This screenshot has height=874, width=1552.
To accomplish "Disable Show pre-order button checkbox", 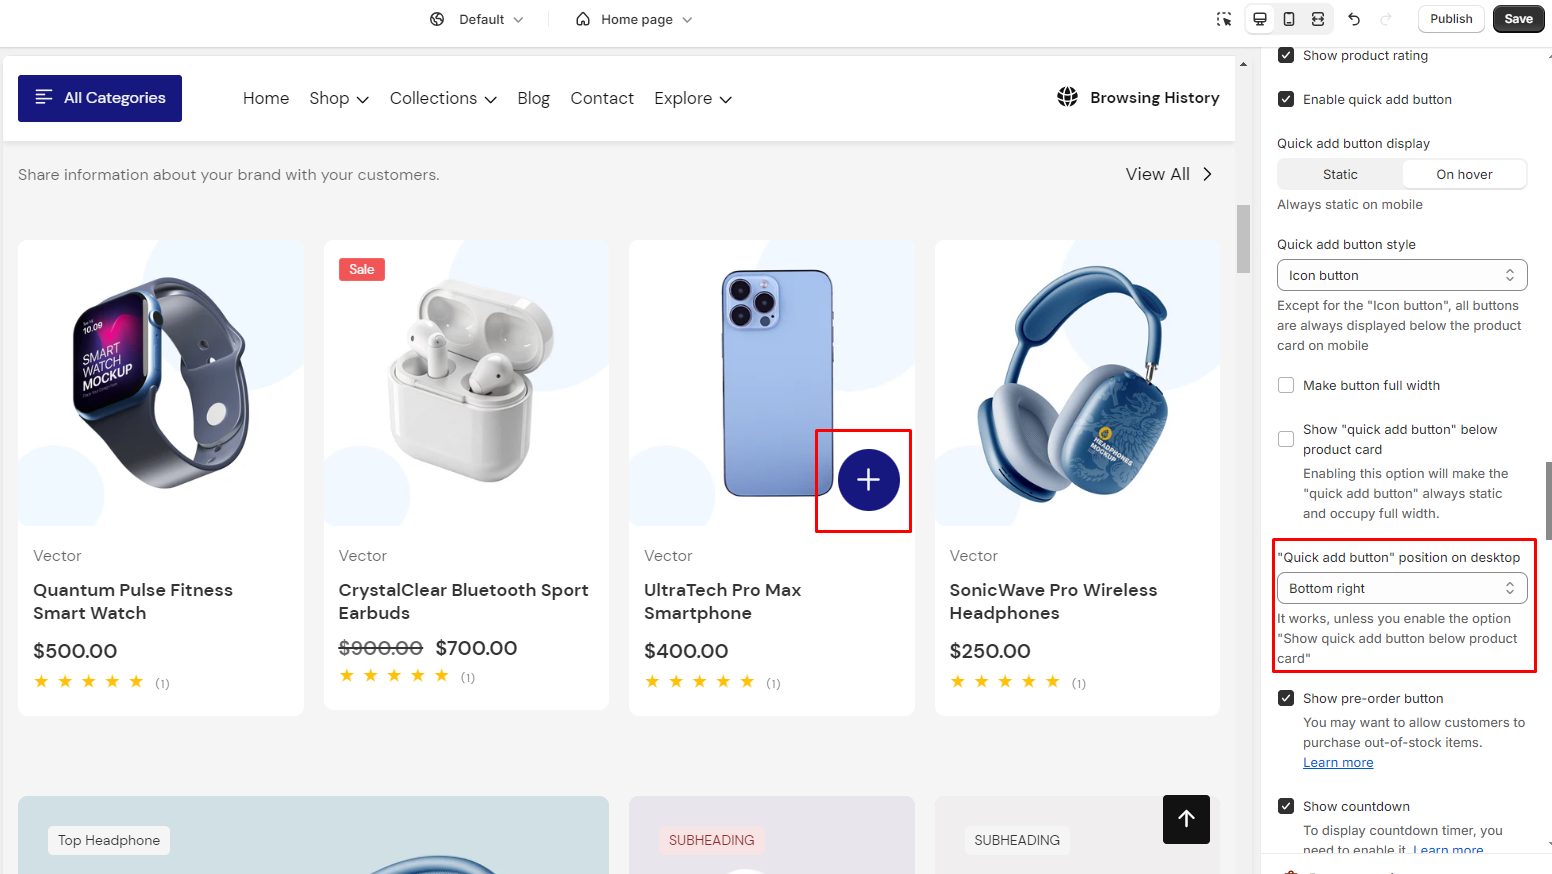I will (x=1286, y=698).
